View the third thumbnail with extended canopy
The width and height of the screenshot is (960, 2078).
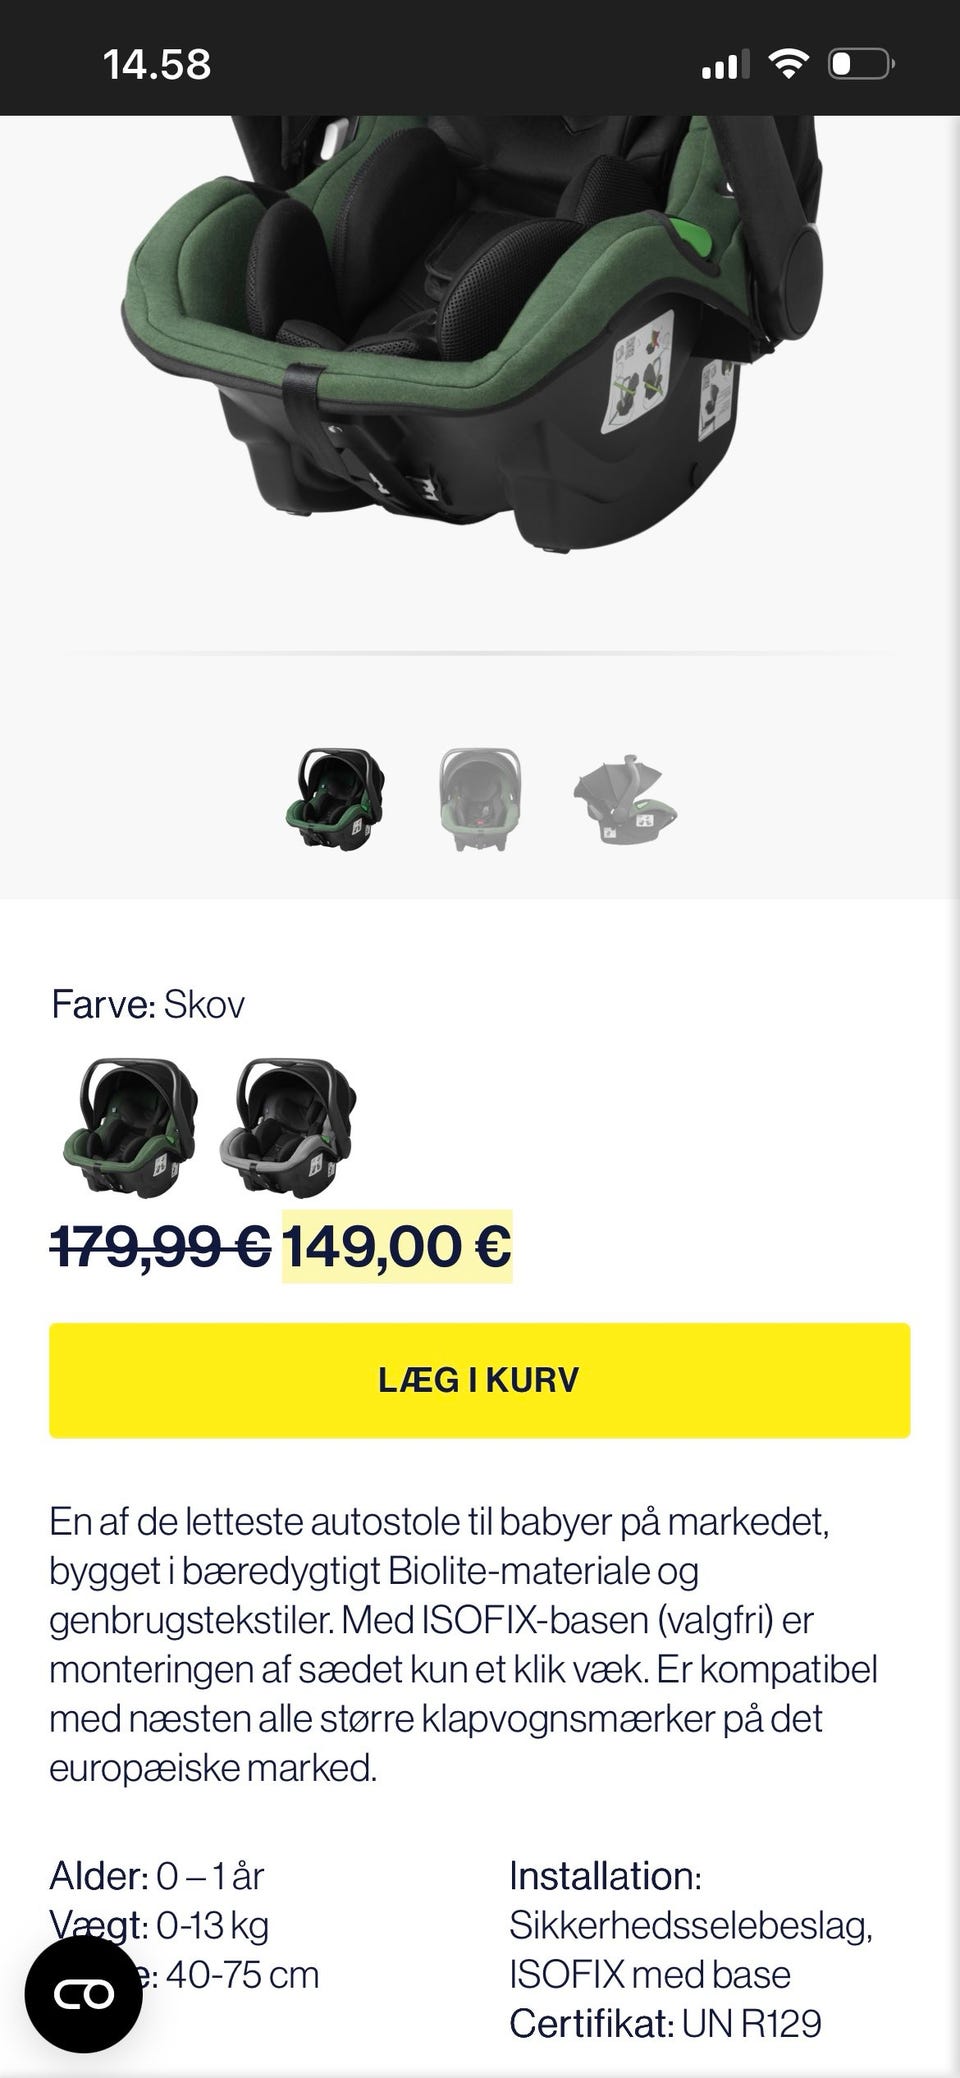click(x=625, y=800)
